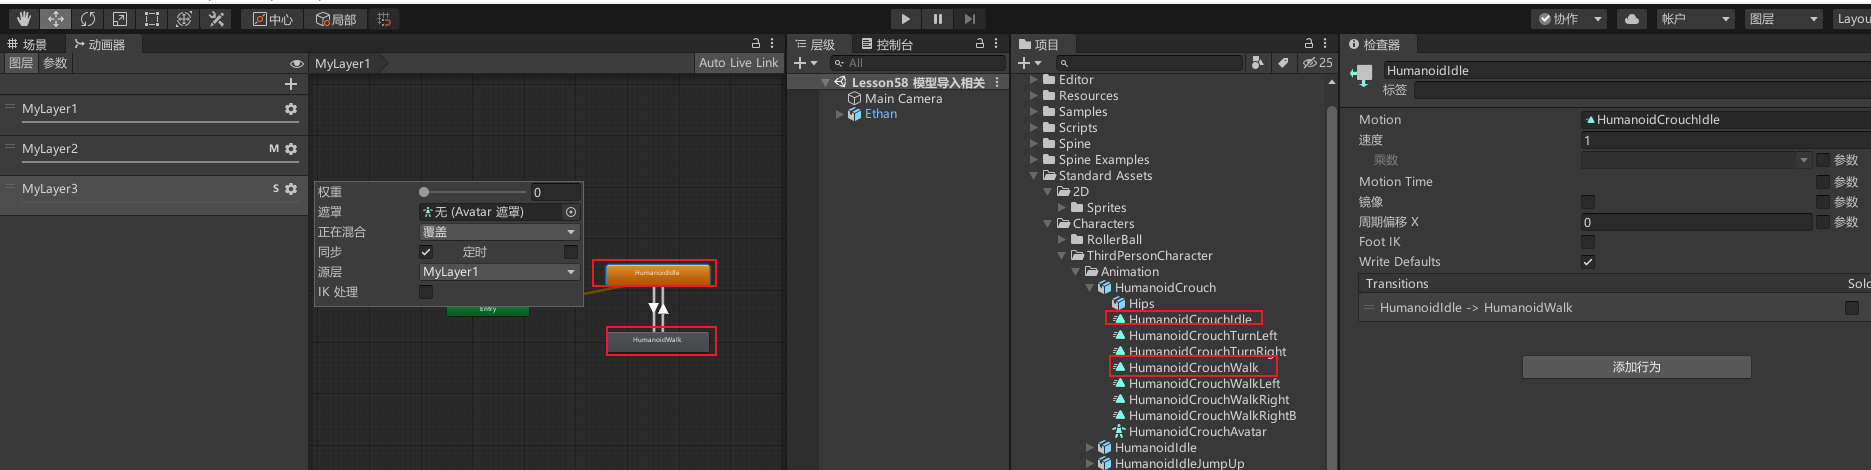Toggle the Sync (同步) checkbox
Viewport: 1871px width, 470px height.
(426, 252)
